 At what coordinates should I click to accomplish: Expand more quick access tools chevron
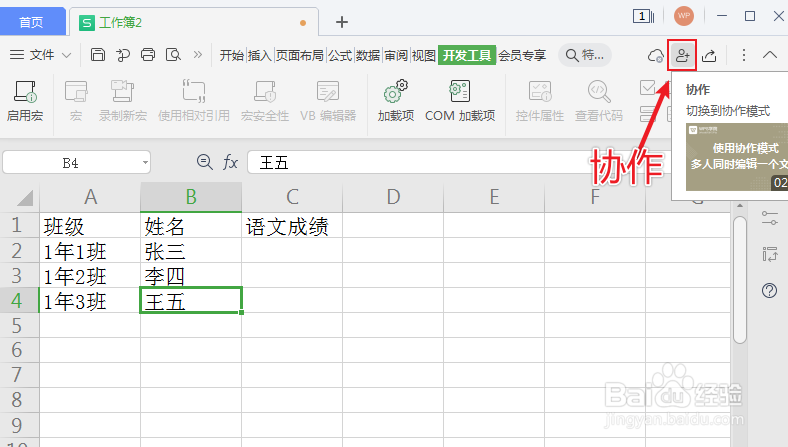point(198,54)
